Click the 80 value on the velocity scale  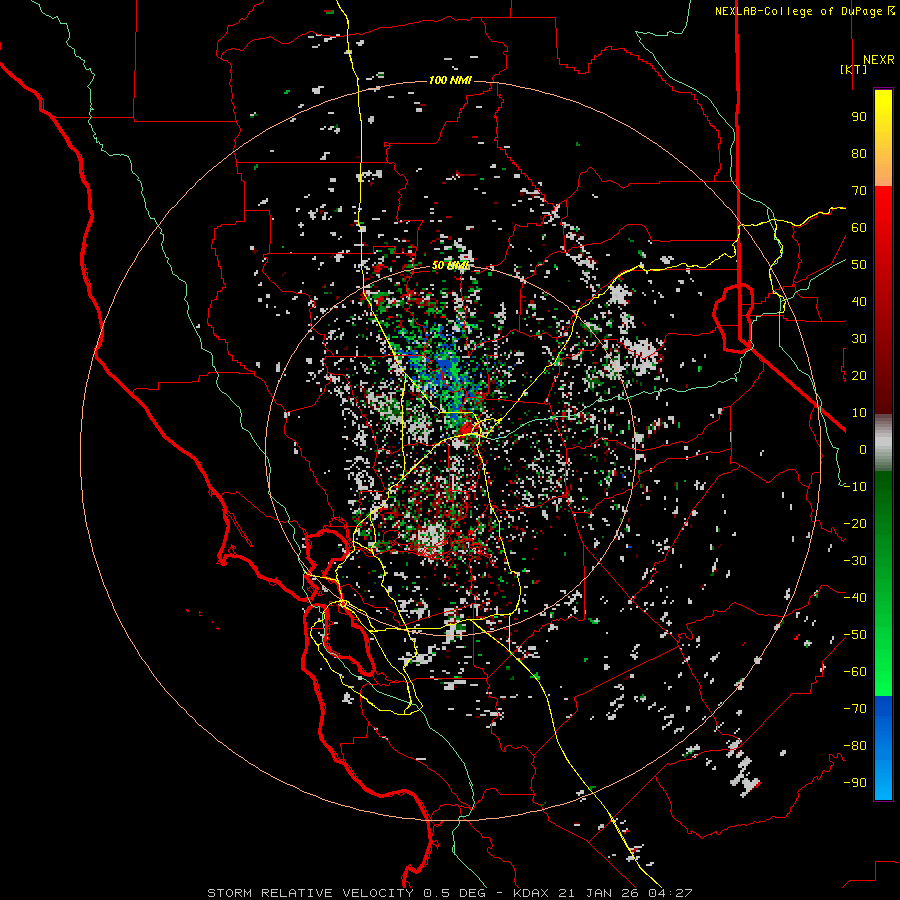point(859,154)
